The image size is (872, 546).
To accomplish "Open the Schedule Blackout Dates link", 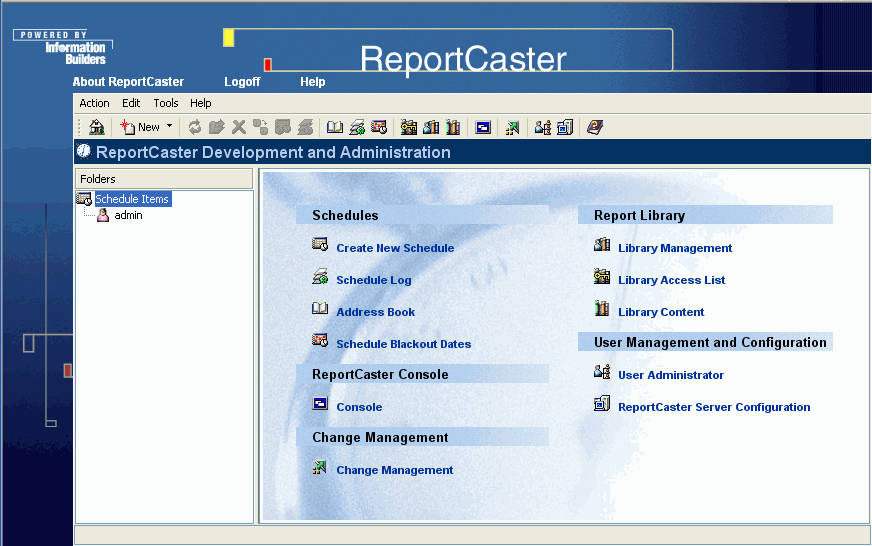I will [404, 344].
